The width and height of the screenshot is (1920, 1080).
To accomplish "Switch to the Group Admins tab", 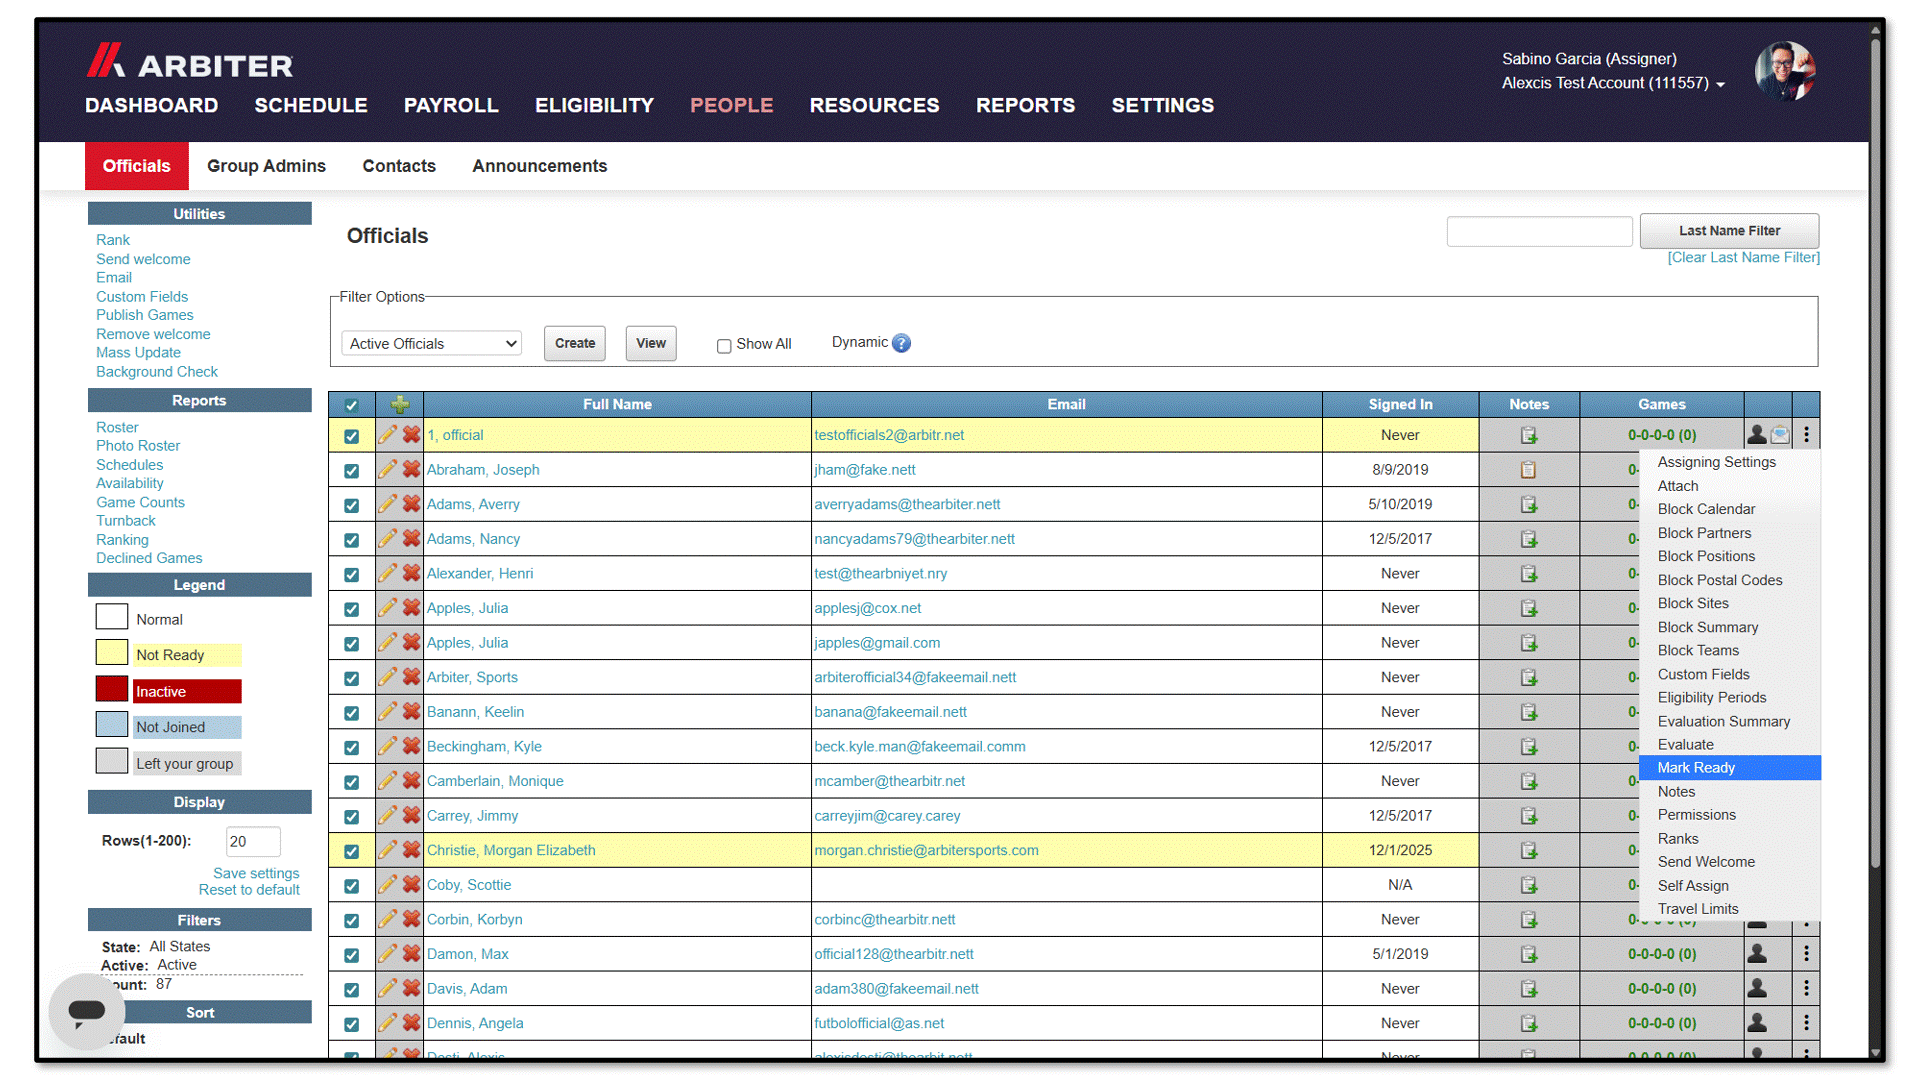I will click(266, 166).
